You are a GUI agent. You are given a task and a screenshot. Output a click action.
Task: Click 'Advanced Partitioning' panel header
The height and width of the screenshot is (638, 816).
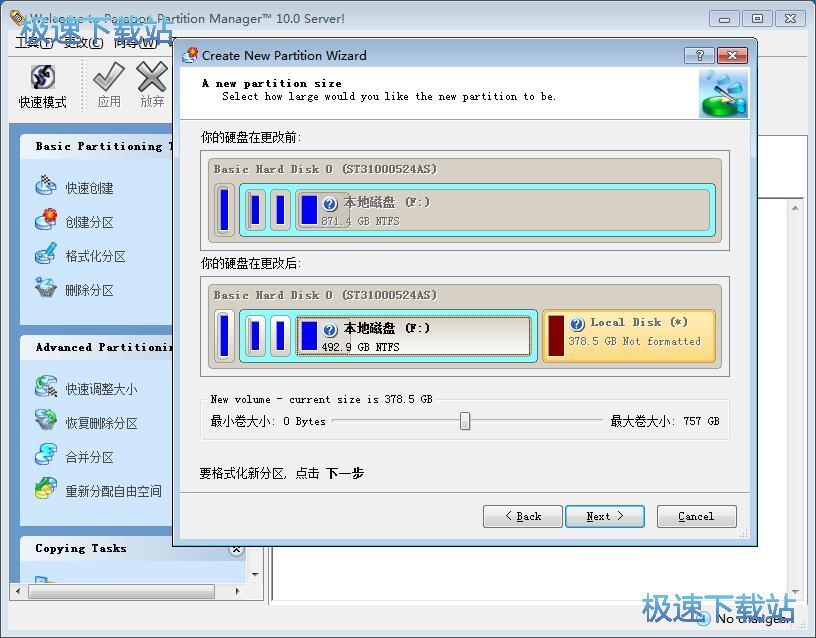[x=96, y=347]
